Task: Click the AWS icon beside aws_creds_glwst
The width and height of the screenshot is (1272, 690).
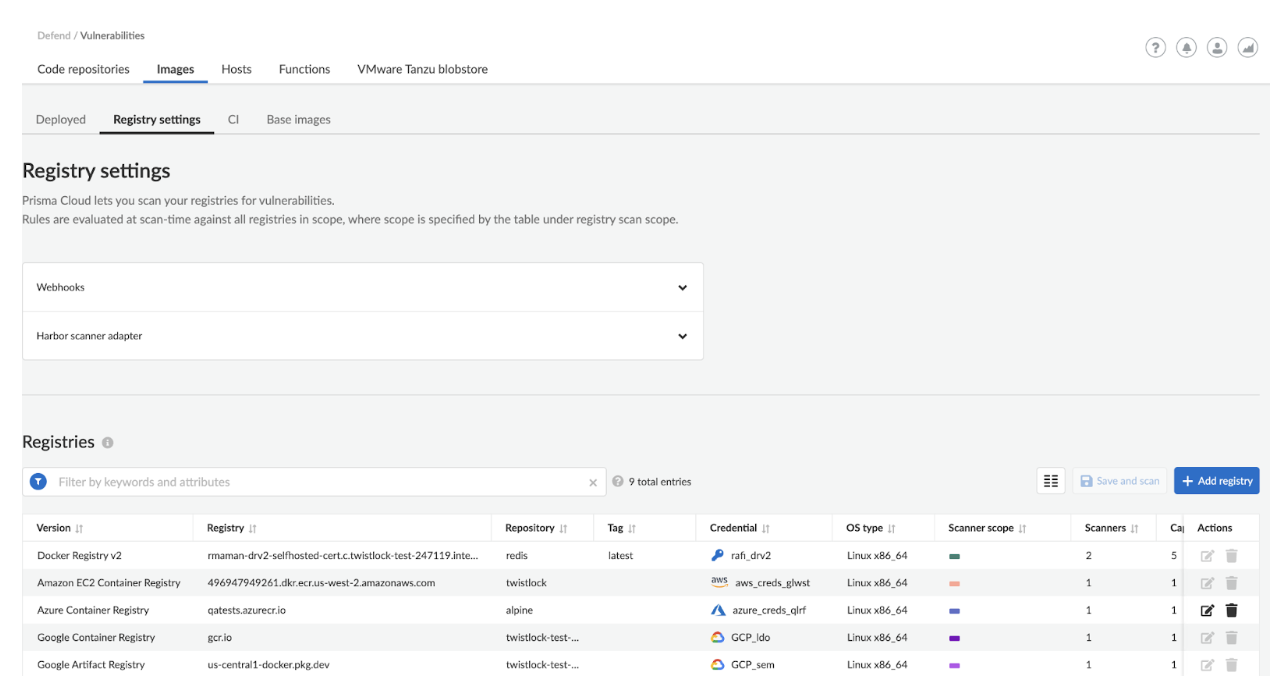Action: (719, 582)
